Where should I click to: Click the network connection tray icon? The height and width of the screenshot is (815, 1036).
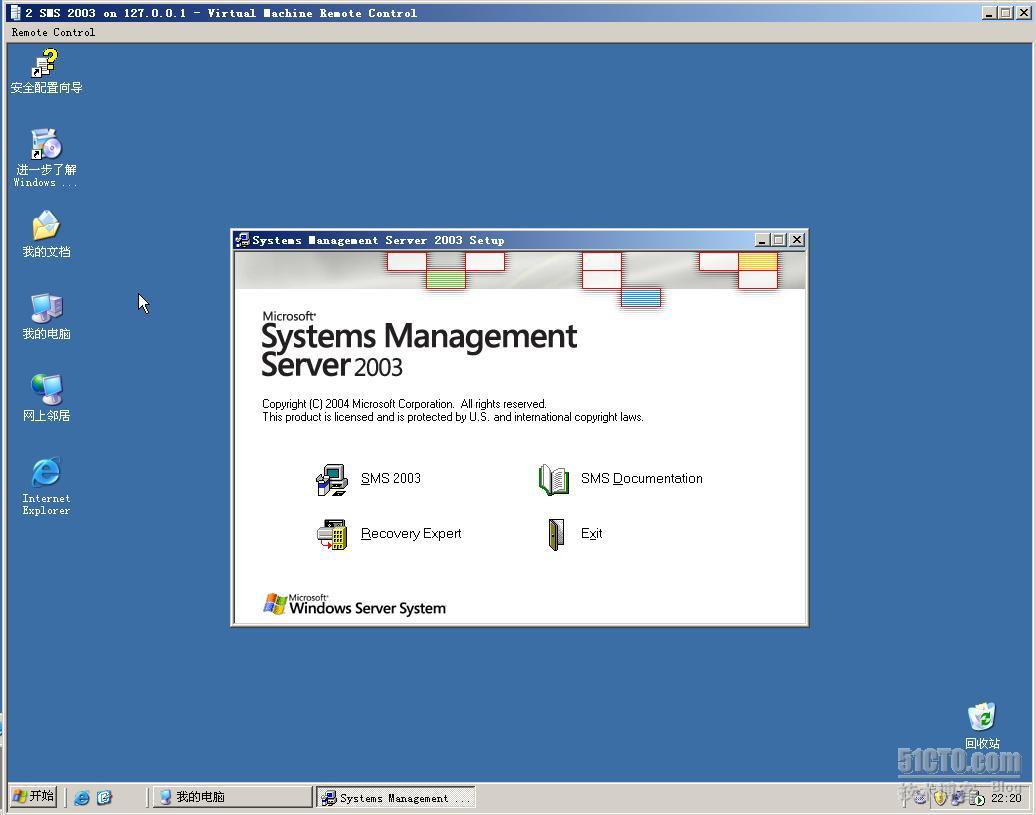pyautogui.click(x=957, y=798)
